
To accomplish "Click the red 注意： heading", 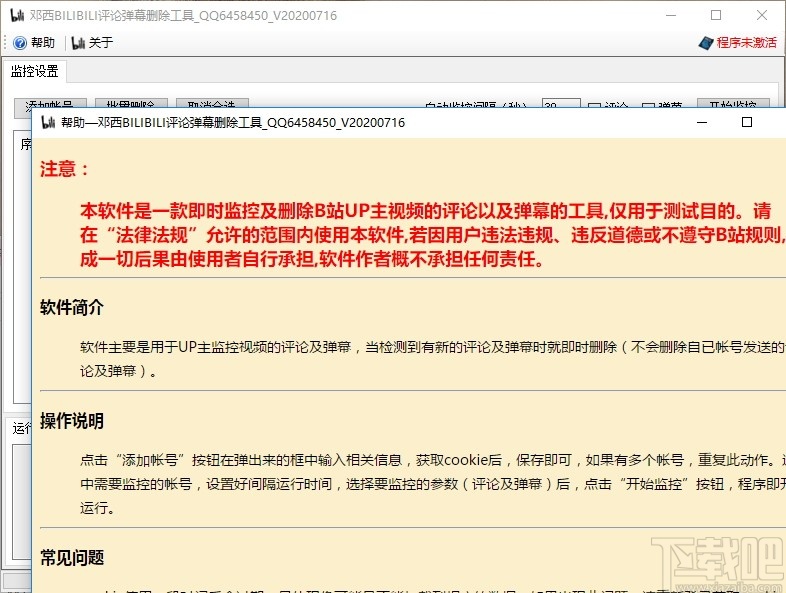I will pos(64,169).
